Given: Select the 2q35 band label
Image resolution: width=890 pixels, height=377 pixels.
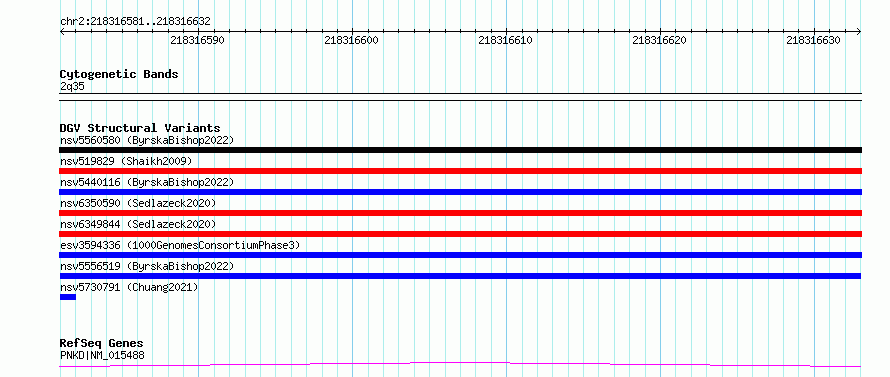Looking at the screenshot, I should [x=72, y=86].
